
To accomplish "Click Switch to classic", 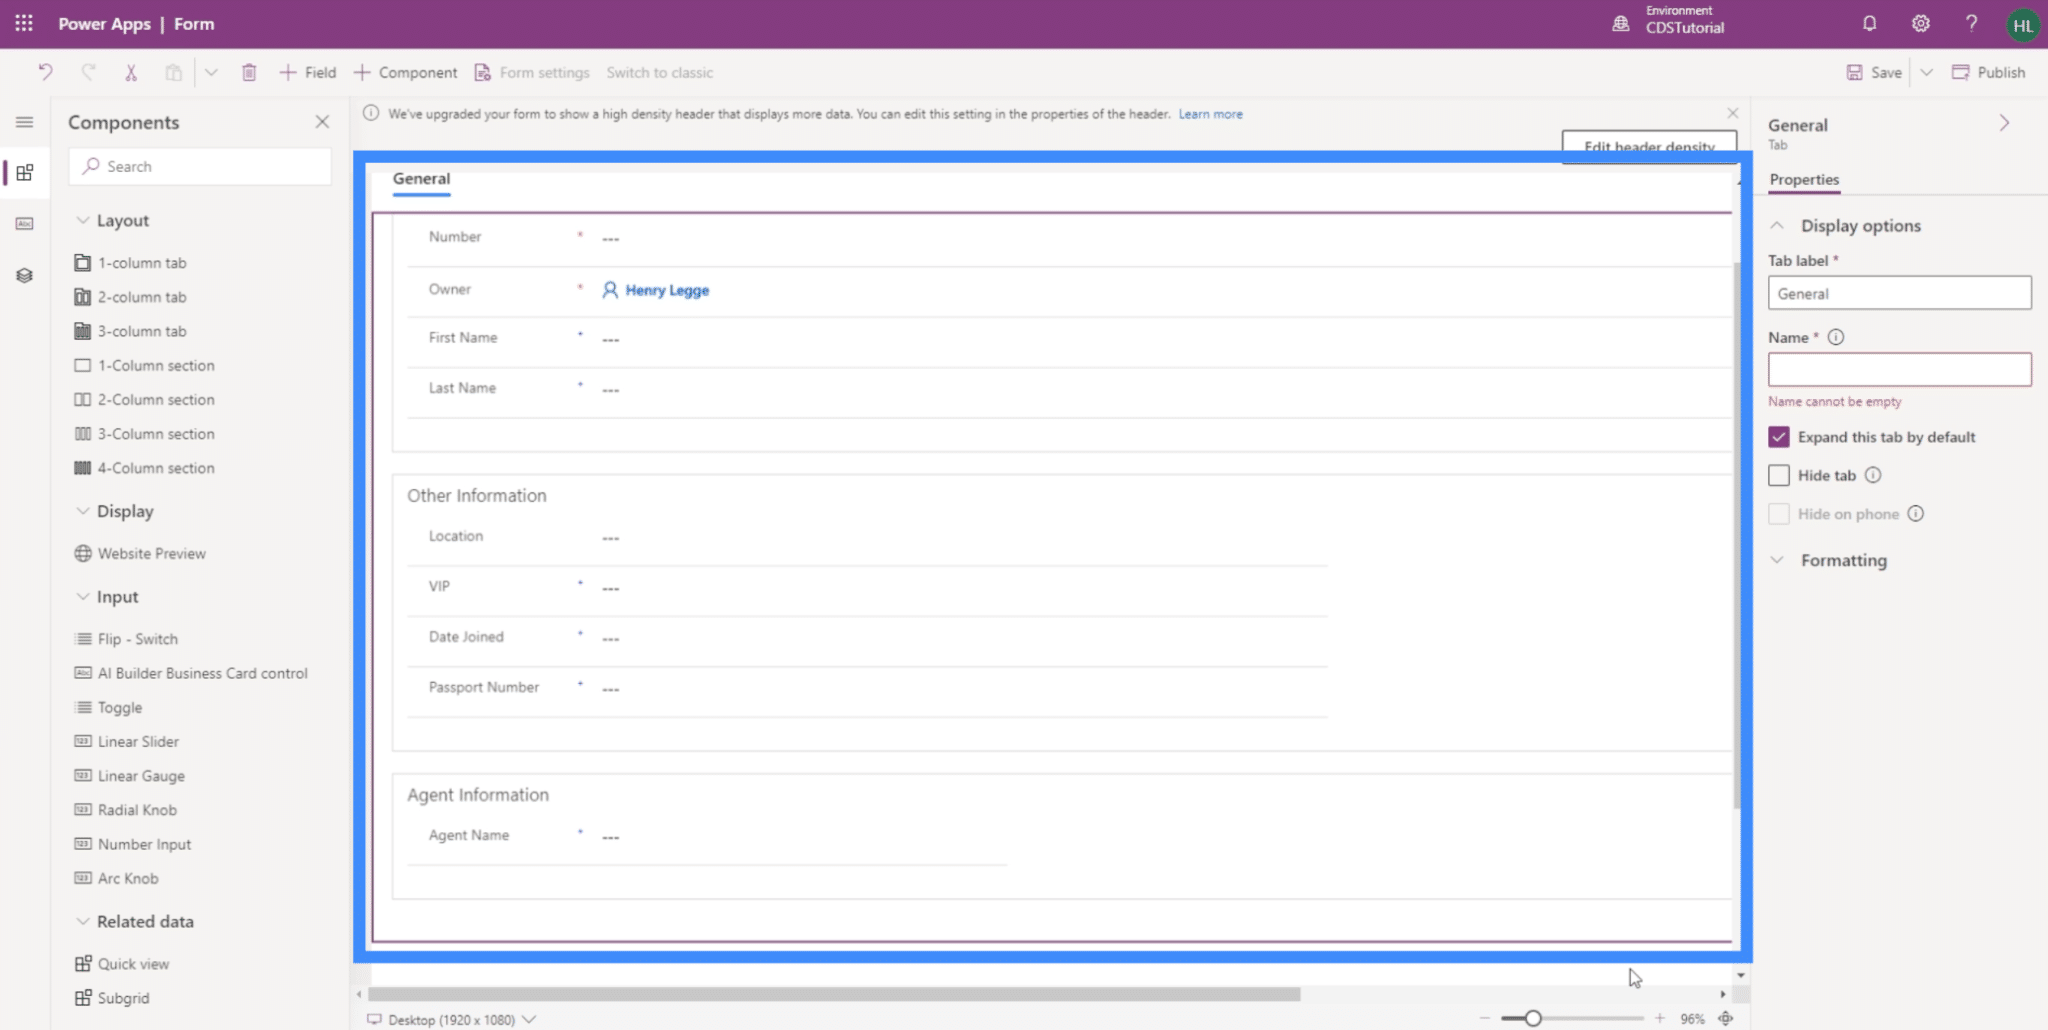I will 659,72.
